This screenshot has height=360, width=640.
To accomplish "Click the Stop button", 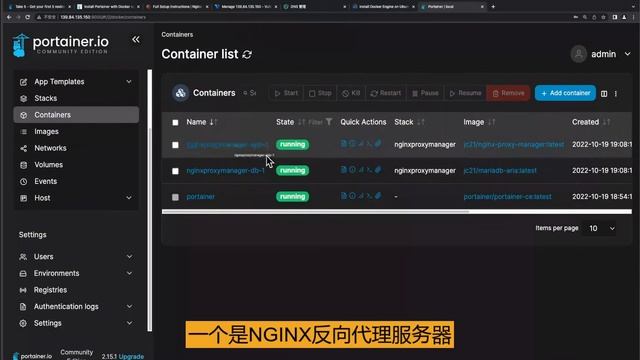I will [320, 93].
